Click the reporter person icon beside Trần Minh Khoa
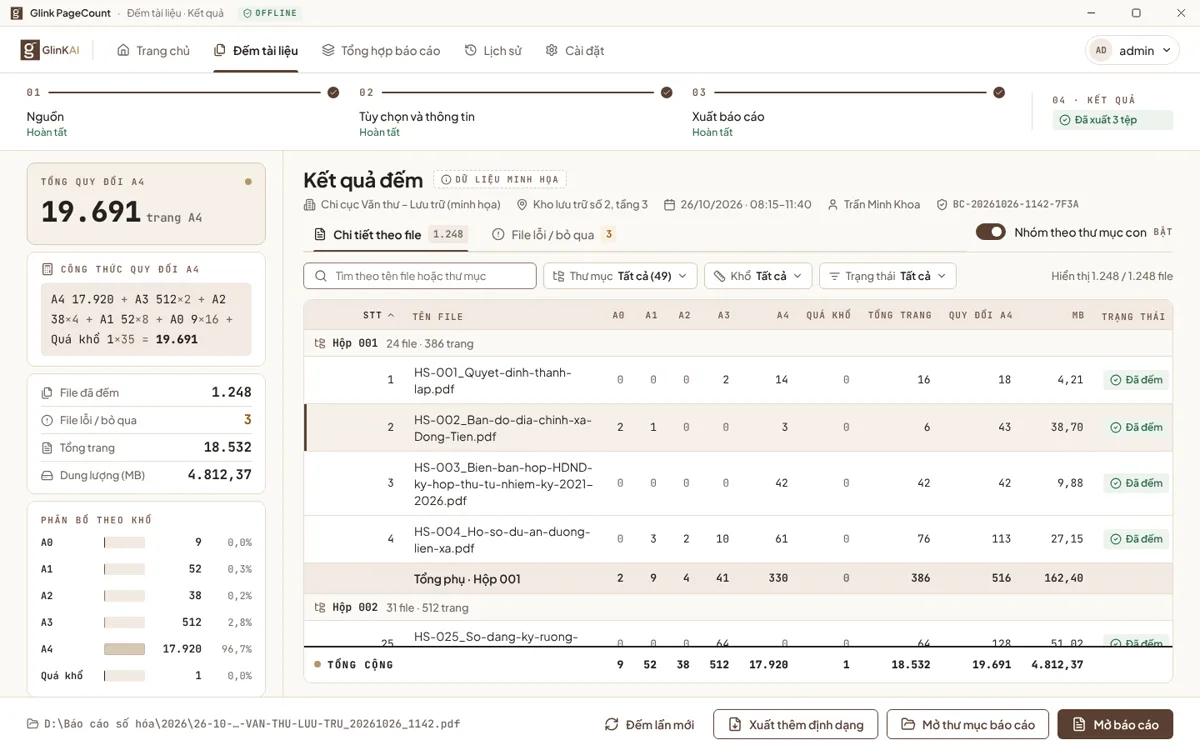Viewport: 1200px width, 750px height. (x=833, y=205)
